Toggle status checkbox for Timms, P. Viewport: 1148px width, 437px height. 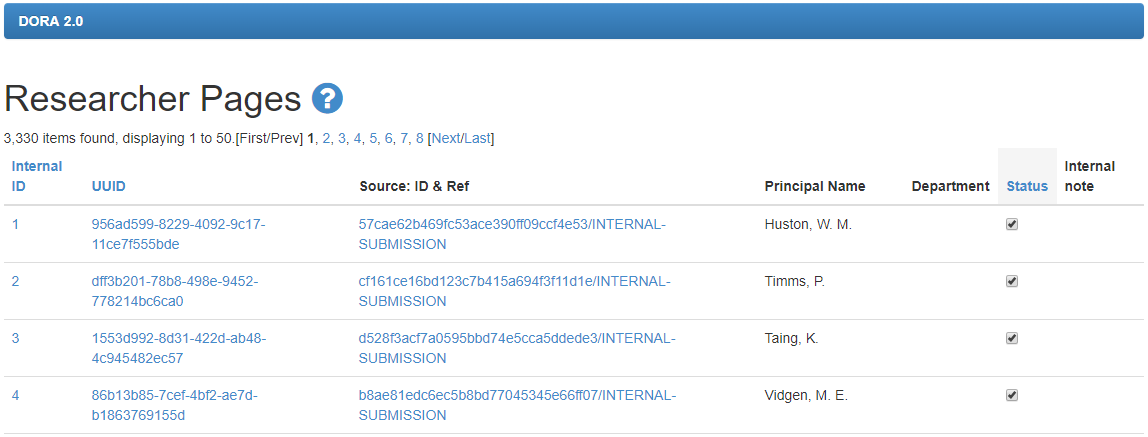[1012, 282]
